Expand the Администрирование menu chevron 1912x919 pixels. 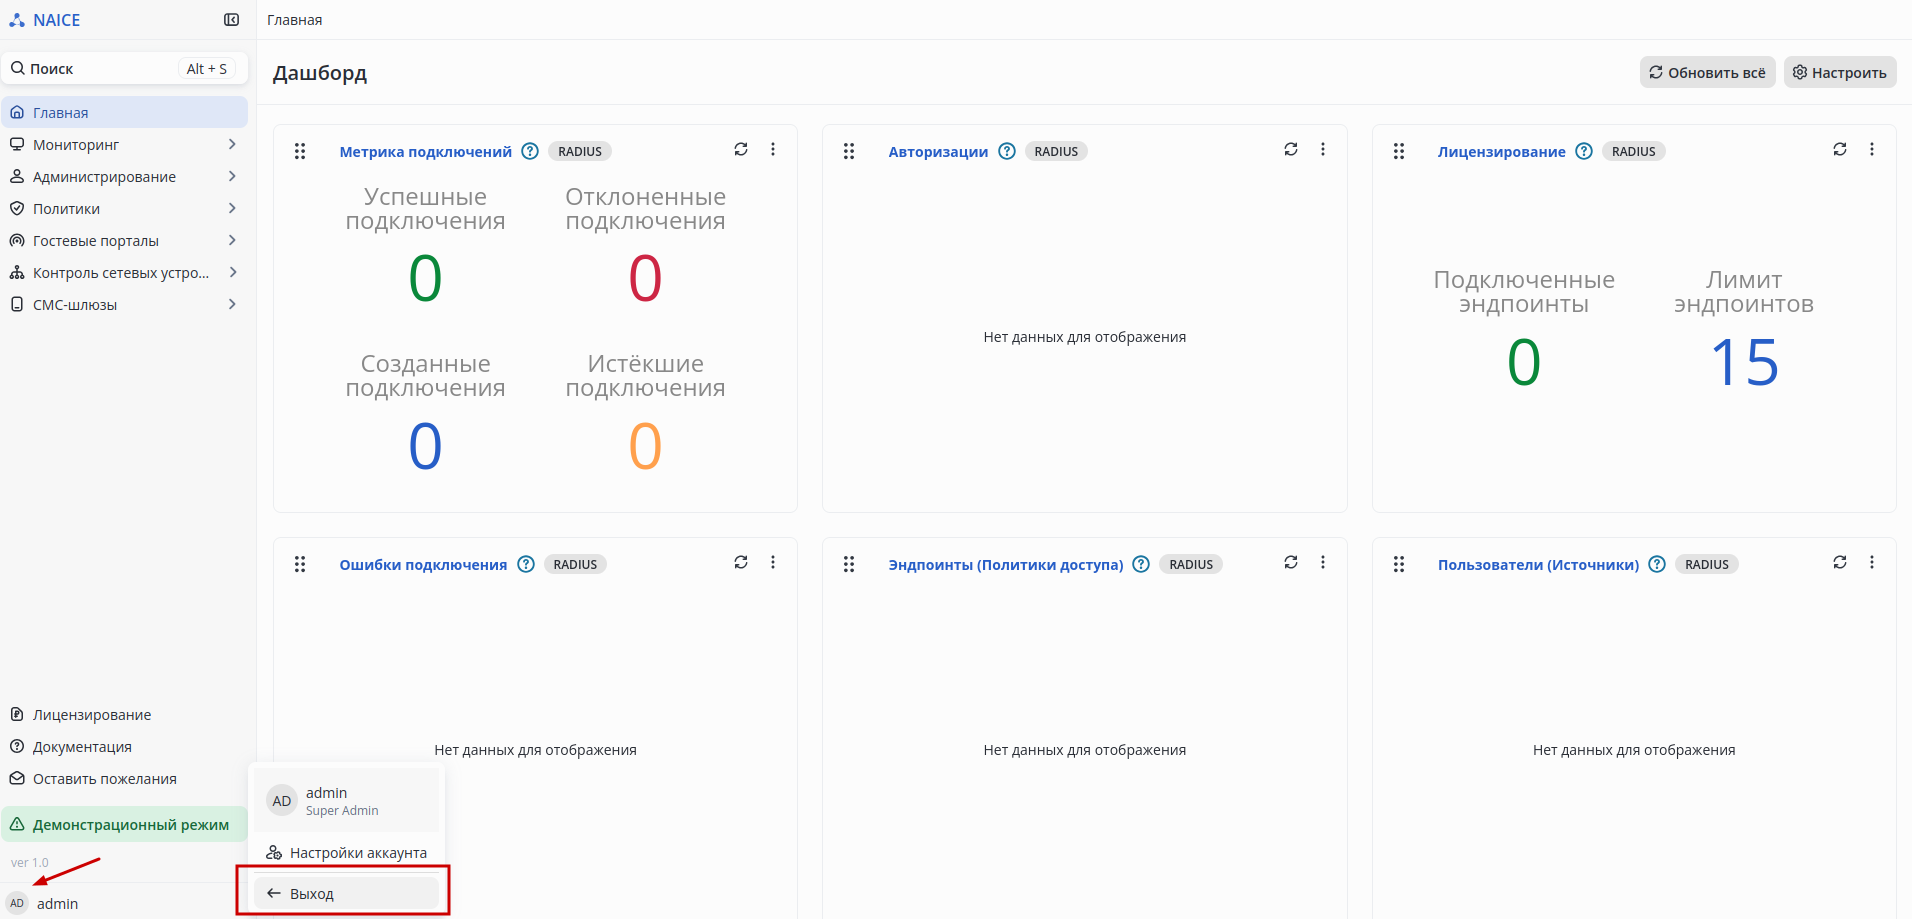[232, 177]
